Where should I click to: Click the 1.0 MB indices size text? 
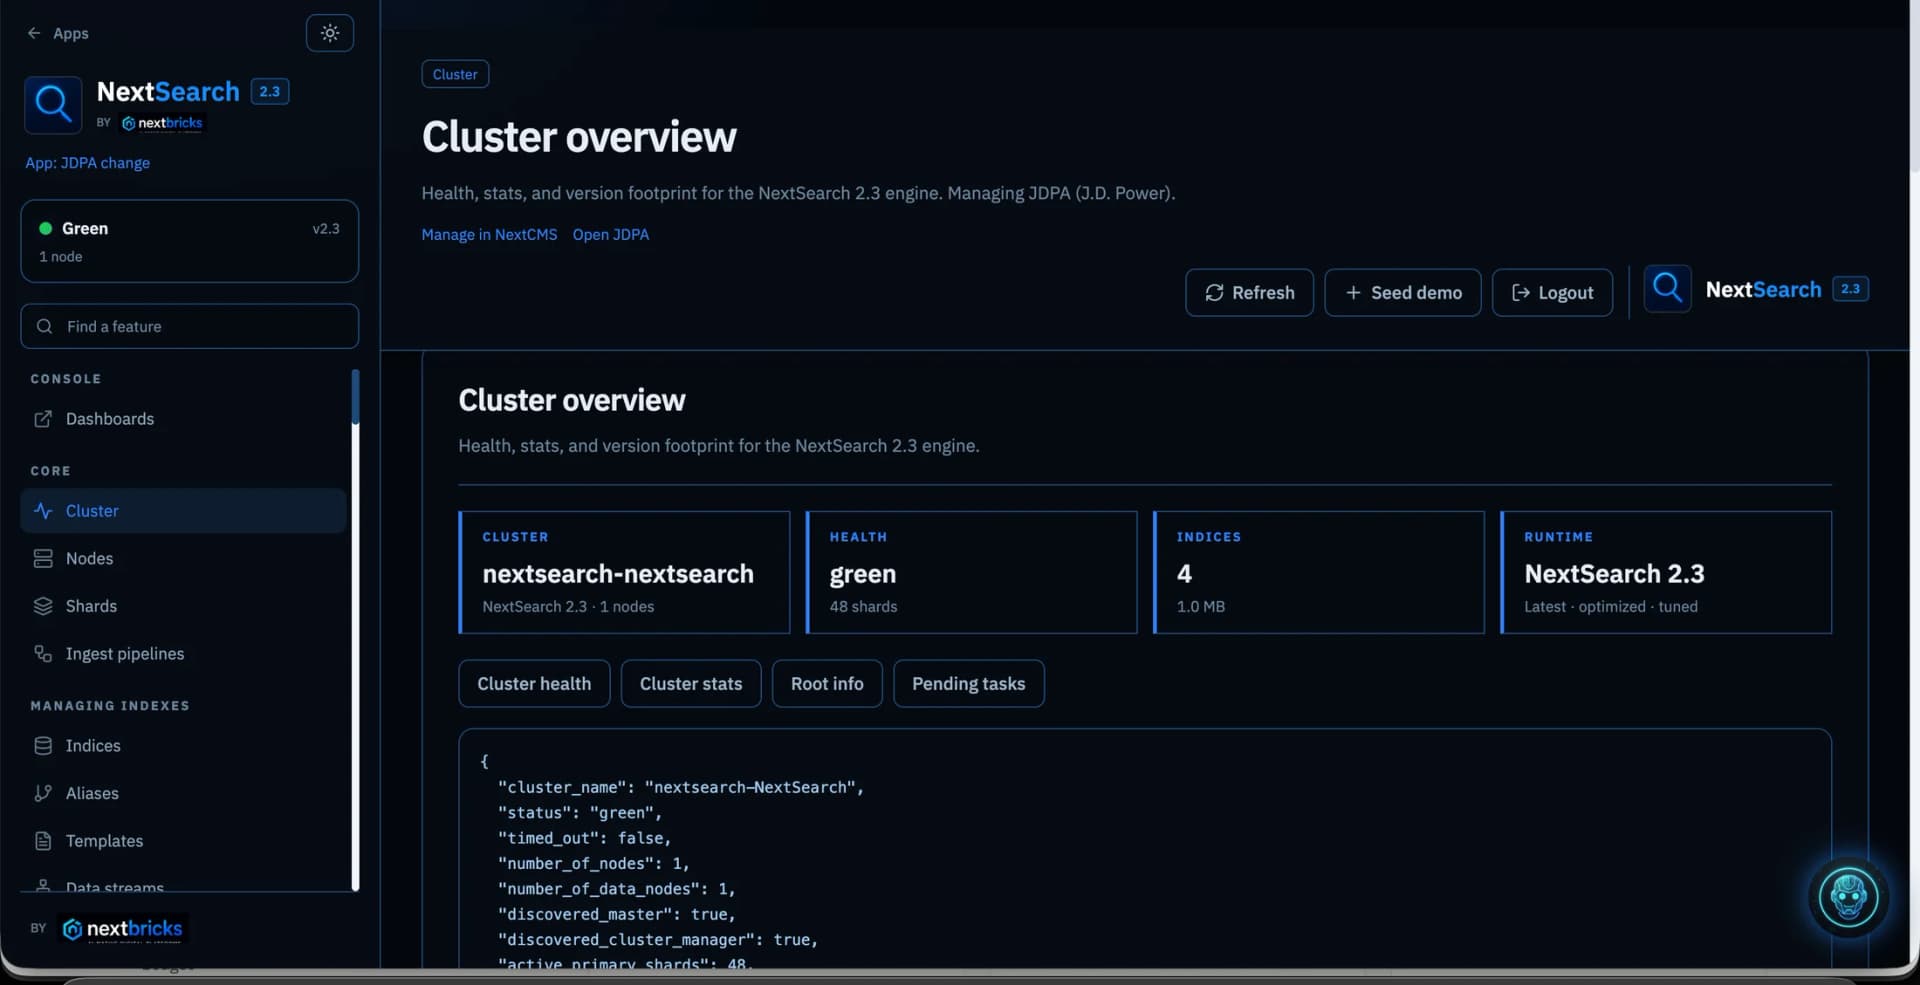(1200, 607)
